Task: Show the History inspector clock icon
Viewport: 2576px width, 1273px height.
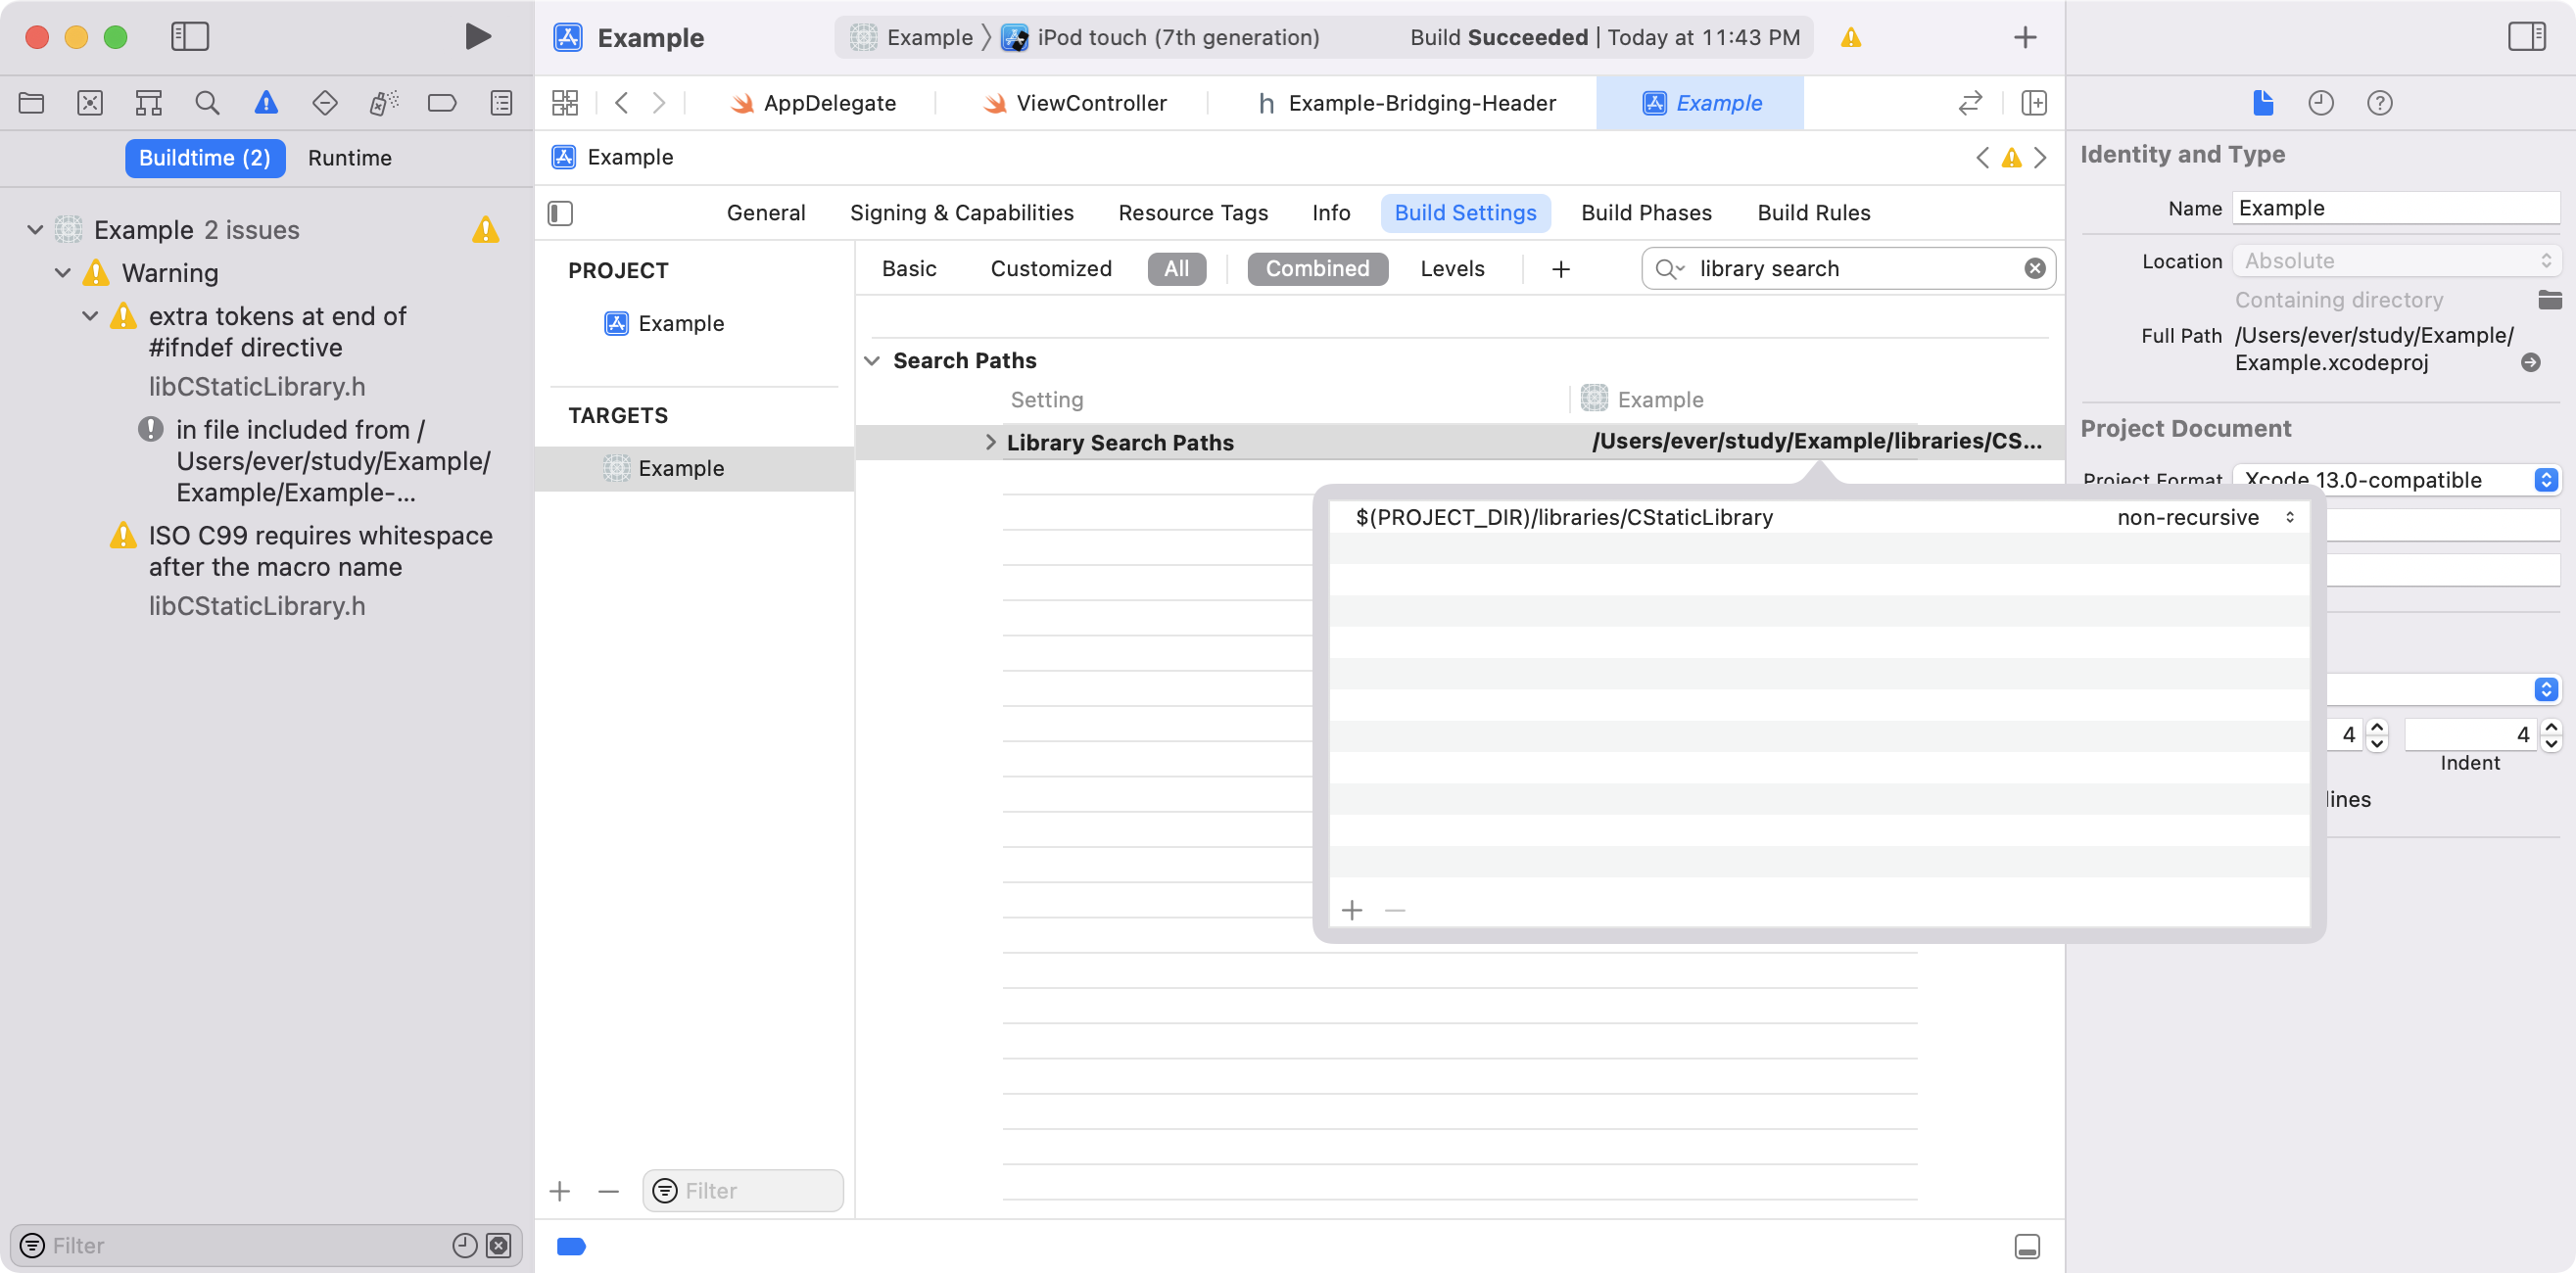Action: 2320,103
